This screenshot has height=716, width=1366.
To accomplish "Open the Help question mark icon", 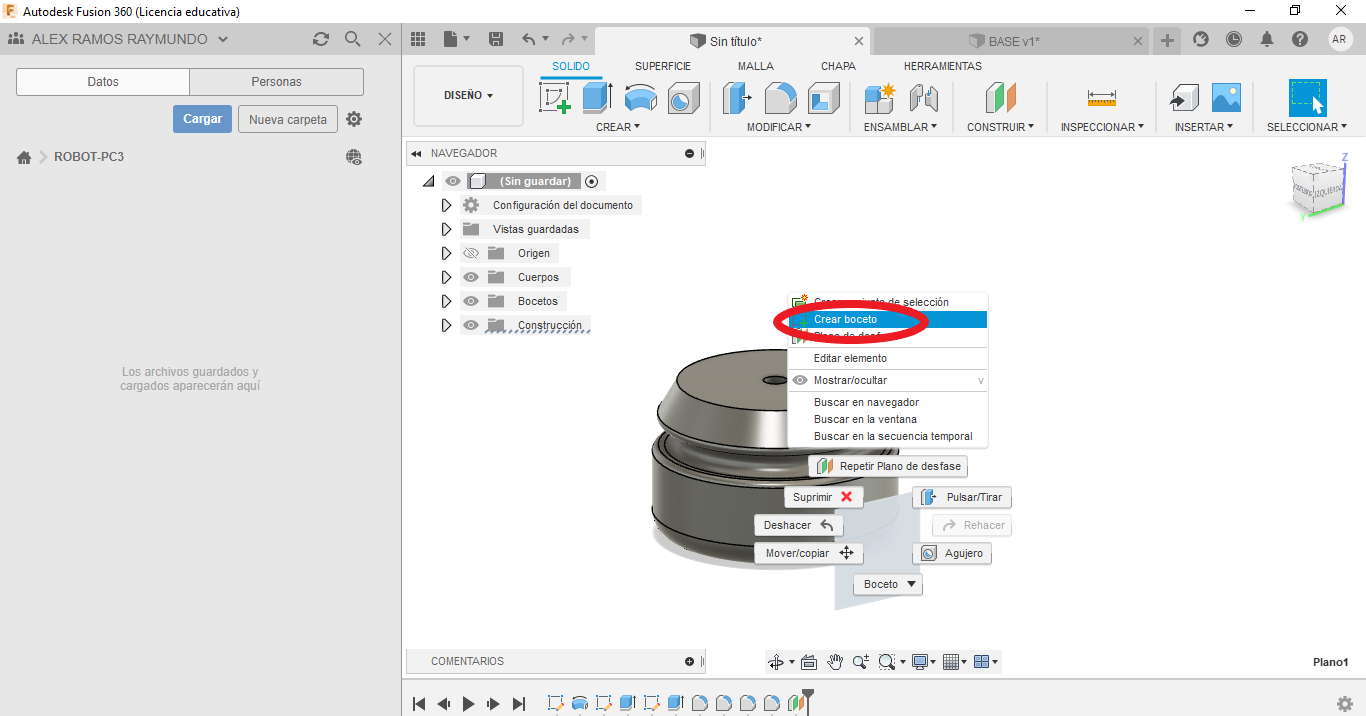I will (x=1300, y=39).
